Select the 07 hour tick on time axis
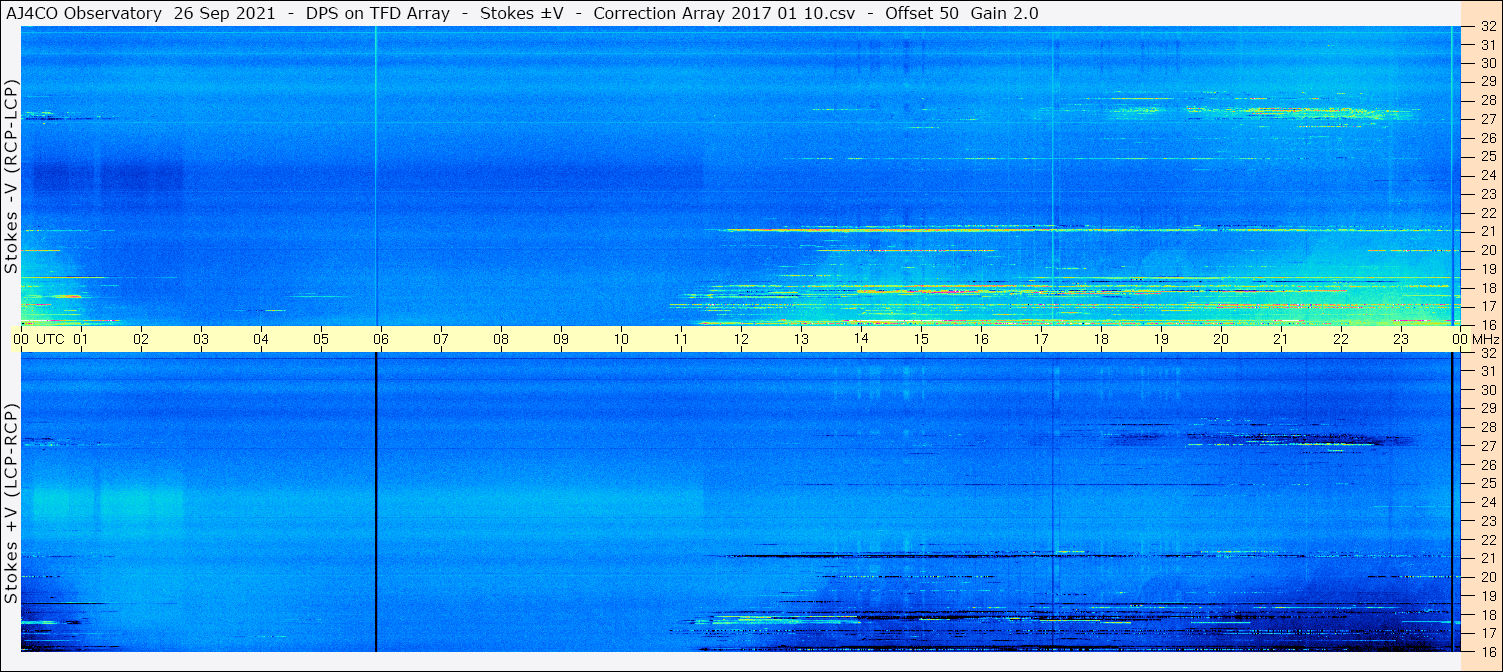 click(x=441, y=339)
